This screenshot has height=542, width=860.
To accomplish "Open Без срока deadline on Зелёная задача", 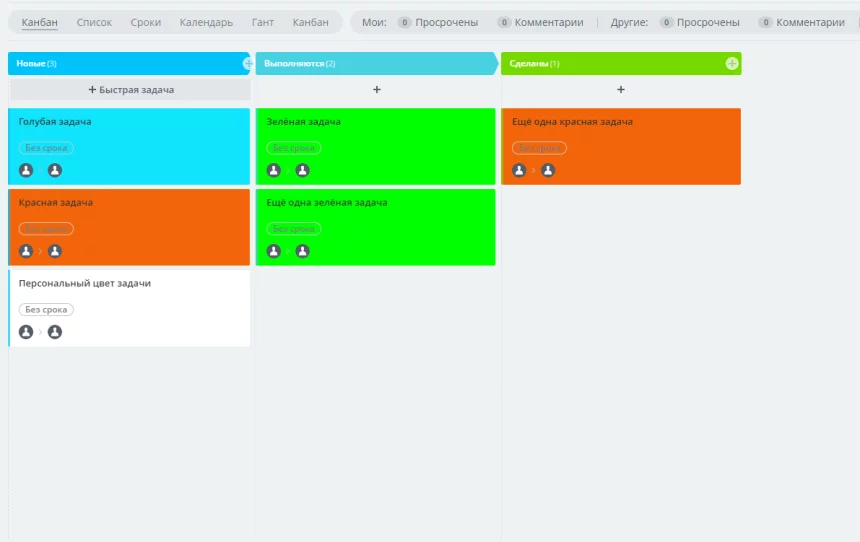I will (x=294, y=148).
